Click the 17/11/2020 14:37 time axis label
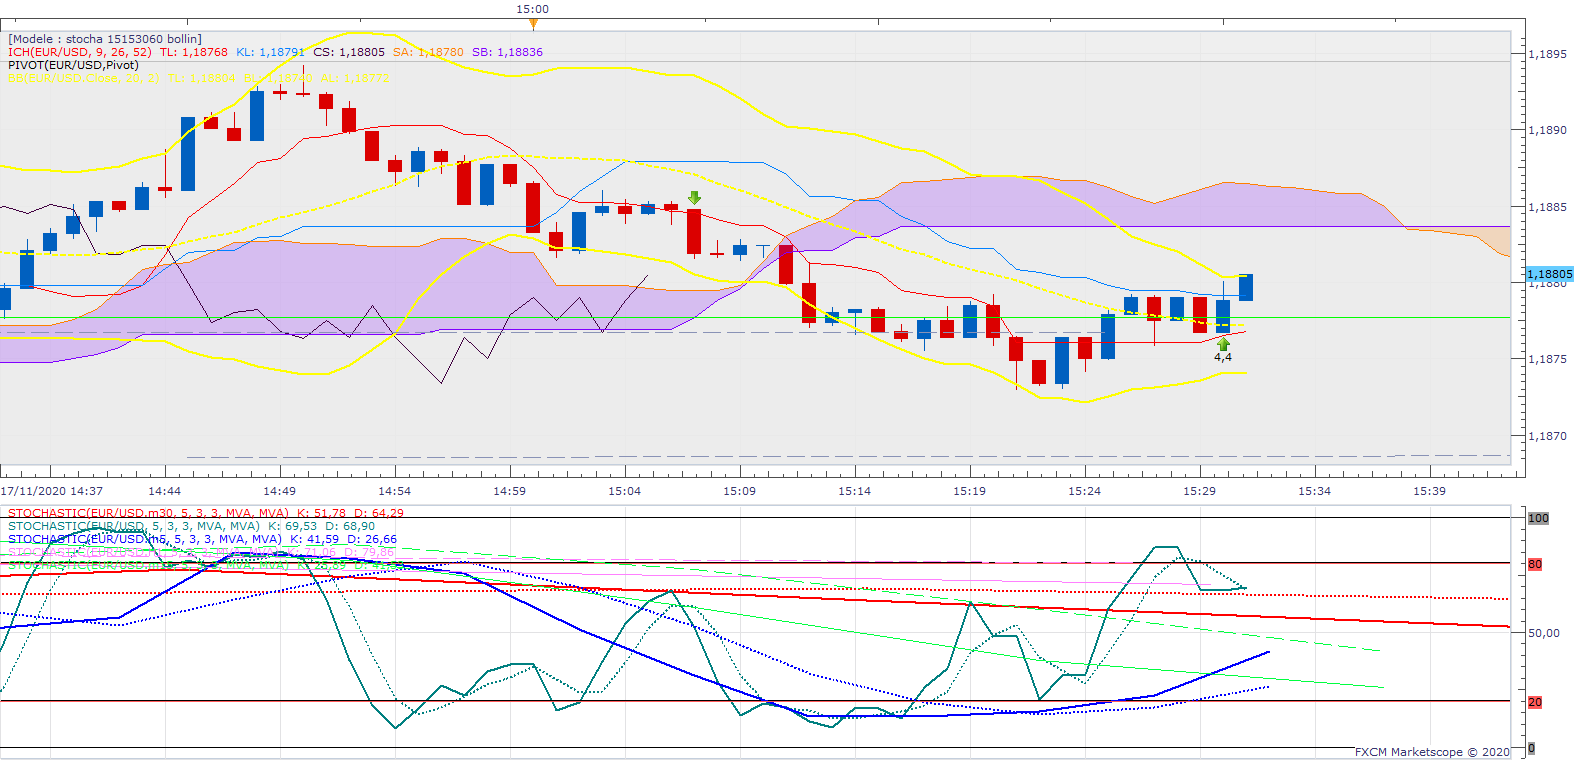This screenshot has width=1583, height=760. 52,491
